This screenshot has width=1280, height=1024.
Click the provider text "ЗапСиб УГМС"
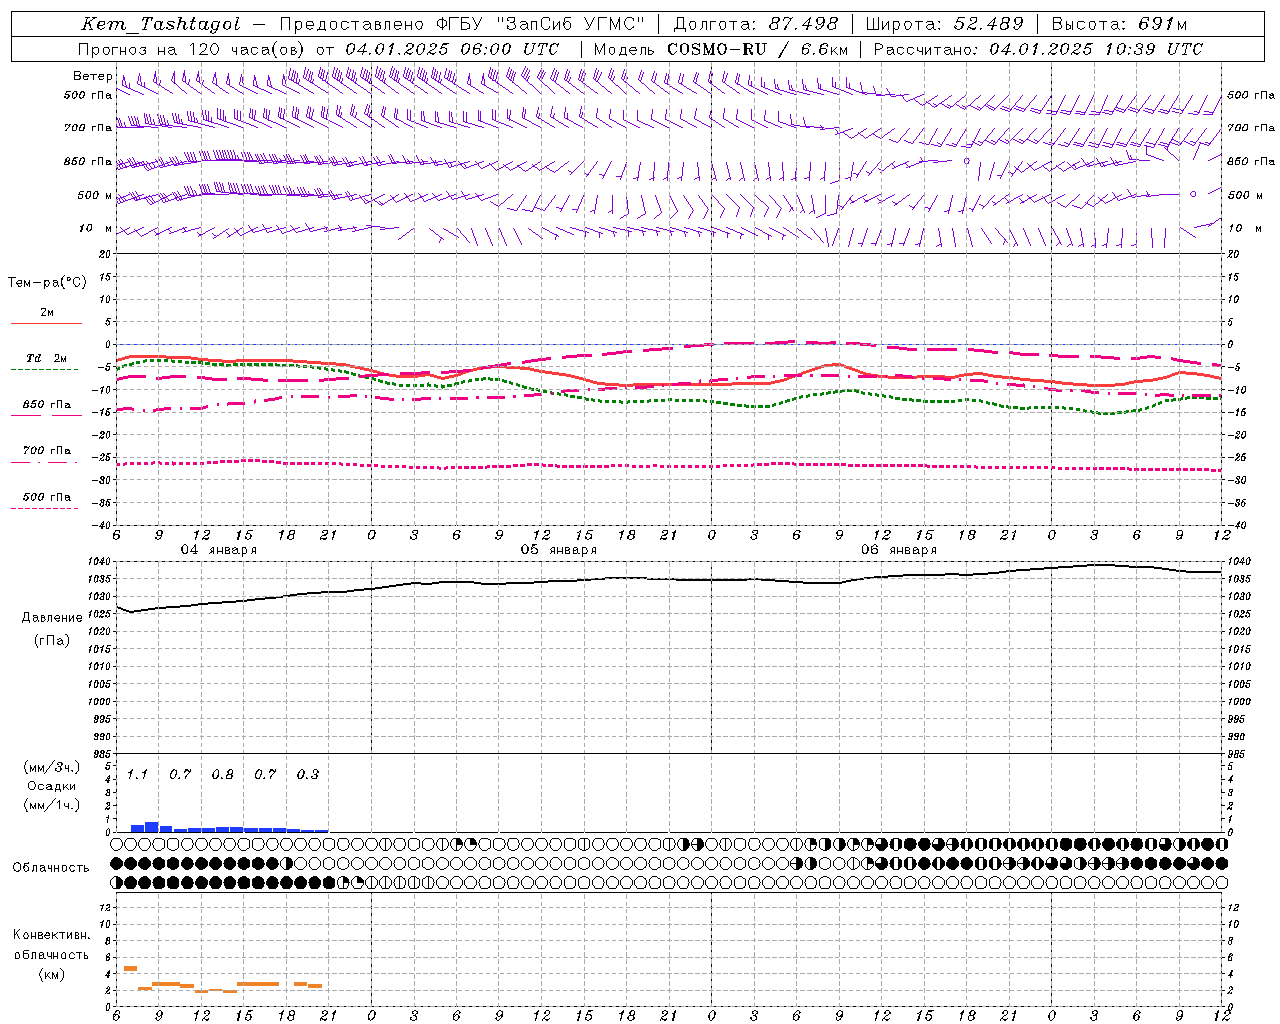[571, 24]
